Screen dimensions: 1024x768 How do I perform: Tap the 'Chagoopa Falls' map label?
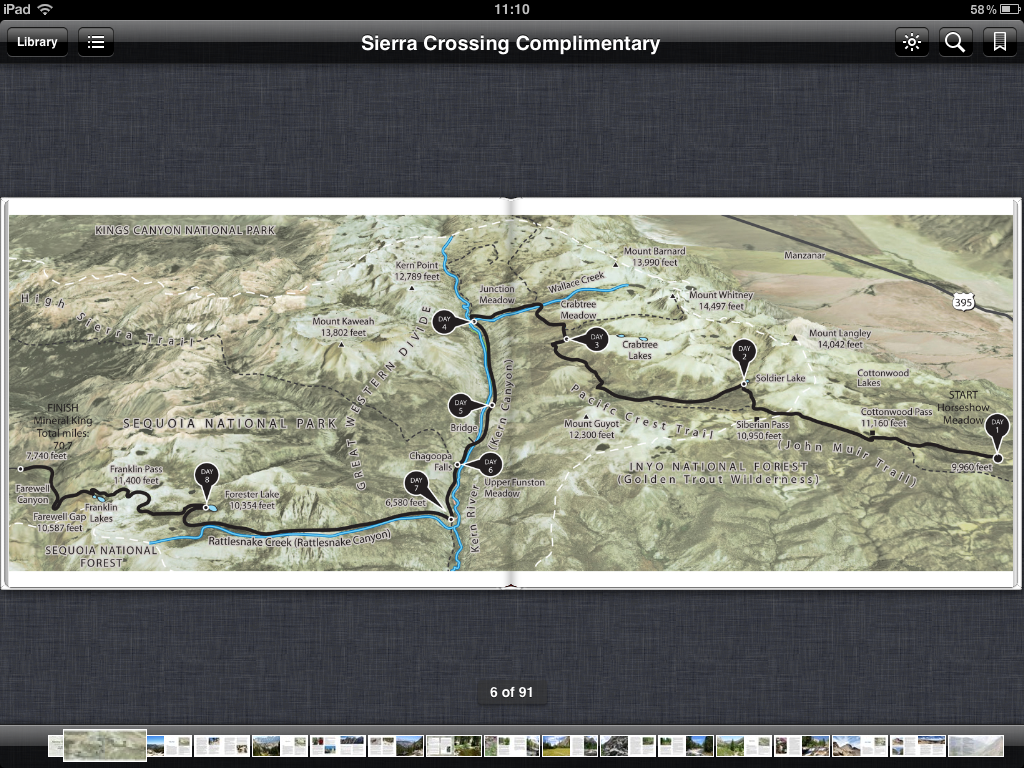431,461
